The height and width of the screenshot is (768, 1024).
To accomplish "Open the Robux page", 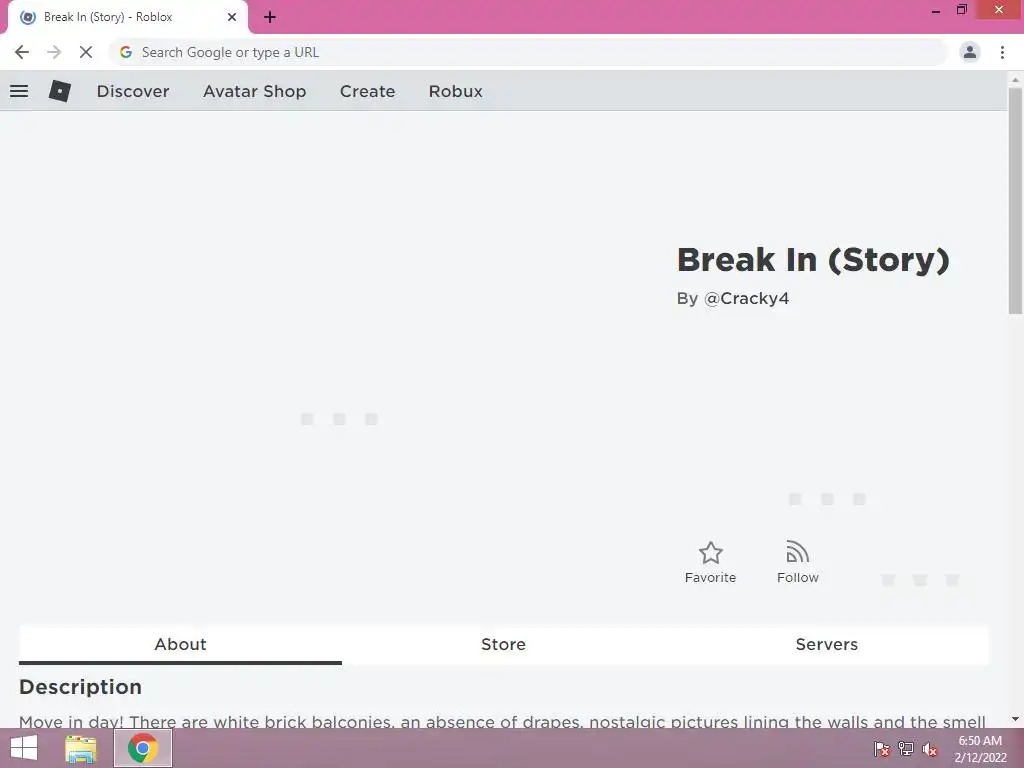I will pos(456,91).
